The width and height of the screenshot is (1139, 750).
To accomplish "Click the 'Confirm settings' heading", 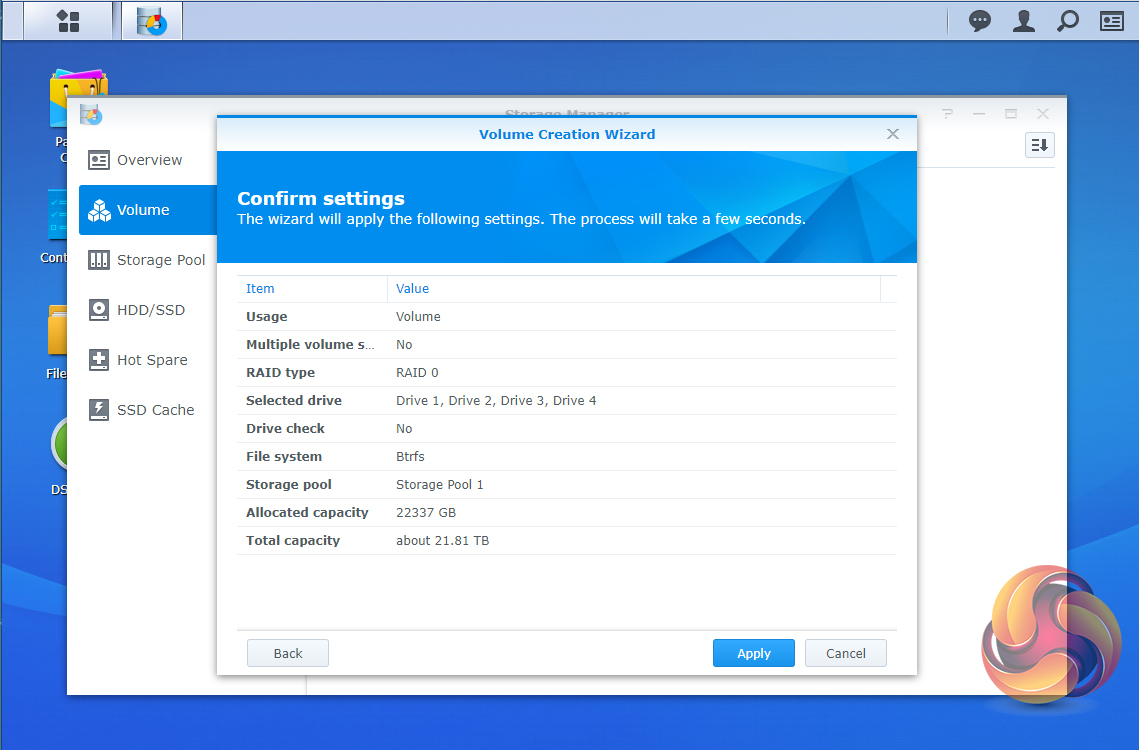I will tap(321, 198).
